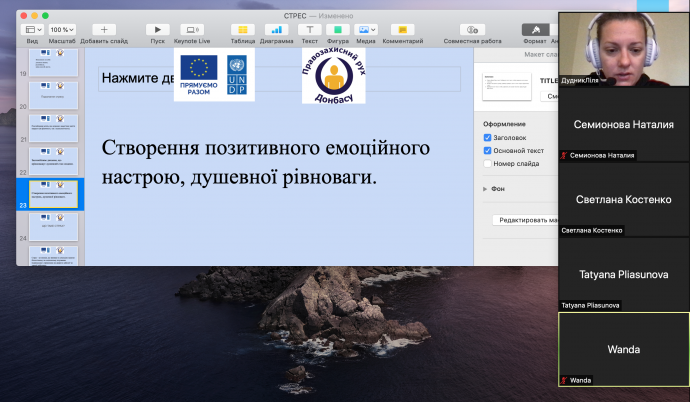690x402 pixels.
Task: Open the Media (Медиа) dropdown
Action: pos(367,30)
